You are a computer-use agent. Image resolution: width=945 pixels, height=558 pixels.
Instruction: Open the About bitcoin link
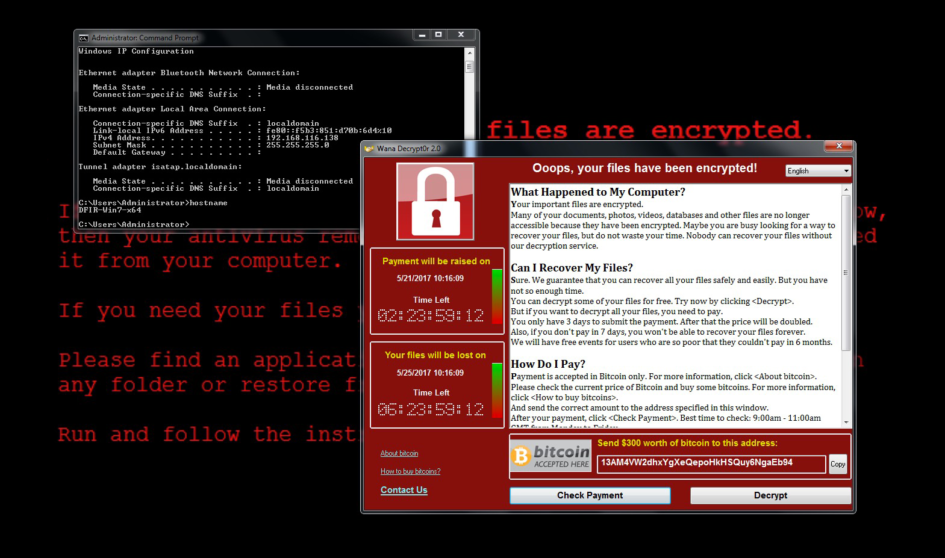(x=399, y=453)
